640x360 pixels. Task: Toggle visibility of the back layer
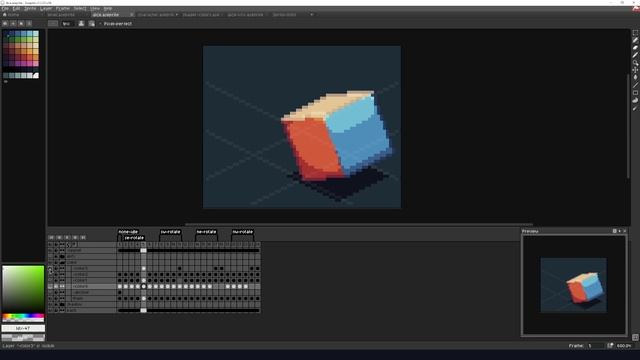click(x=50, y=310)
